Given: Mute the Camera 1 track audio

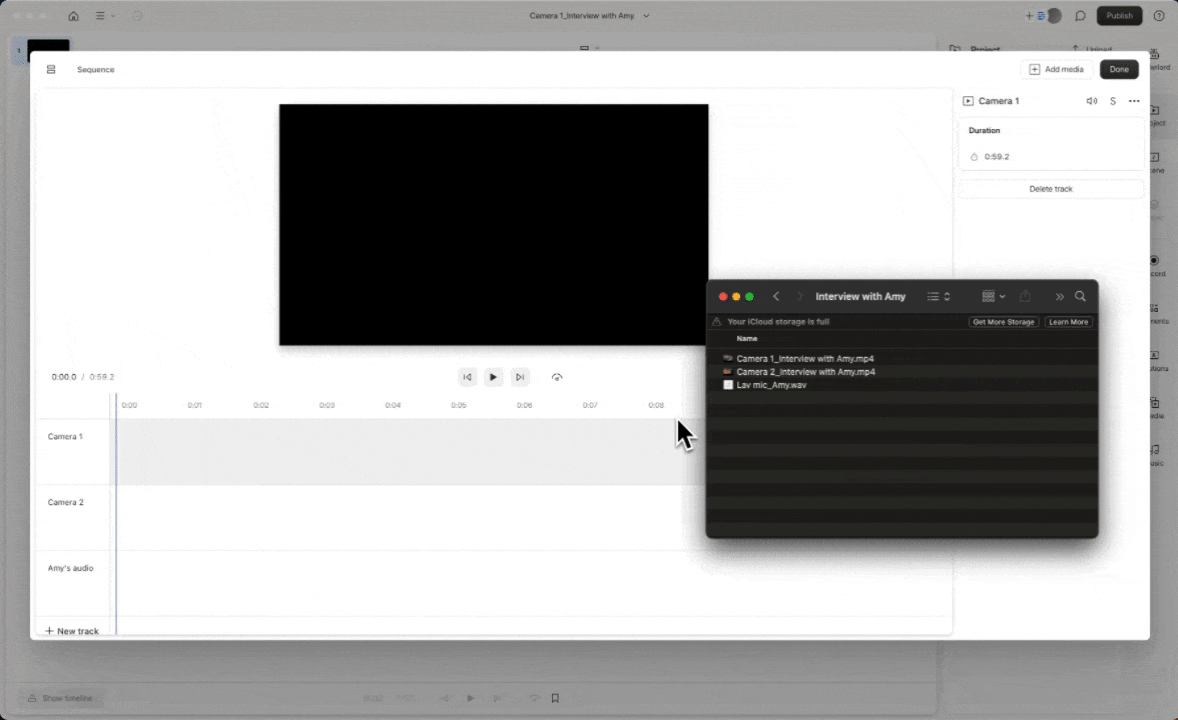Looking at the screenshot, I should coord(1091,101).
